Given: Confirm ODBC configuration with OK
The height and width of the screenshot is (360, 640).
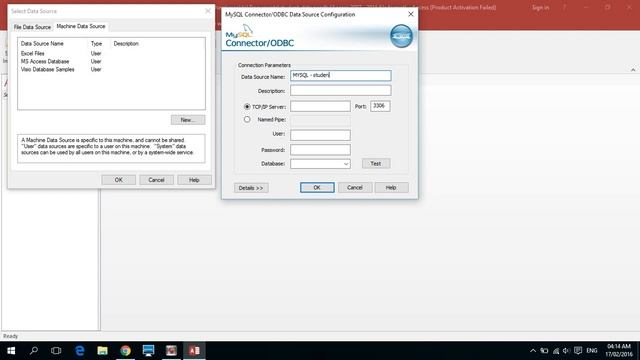Looking at the screenshot, I should pyautogui.click(x=317, y=187).
